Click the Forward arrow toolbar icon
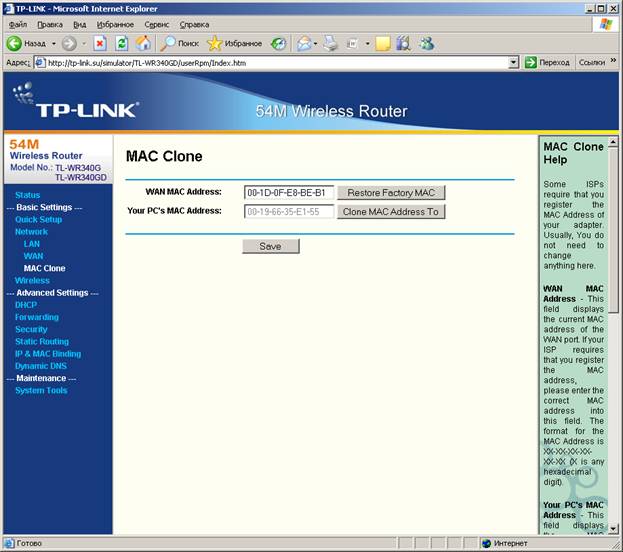Image resolution: width=623 pixels, height=552 pixels. [x=69, y=43]
